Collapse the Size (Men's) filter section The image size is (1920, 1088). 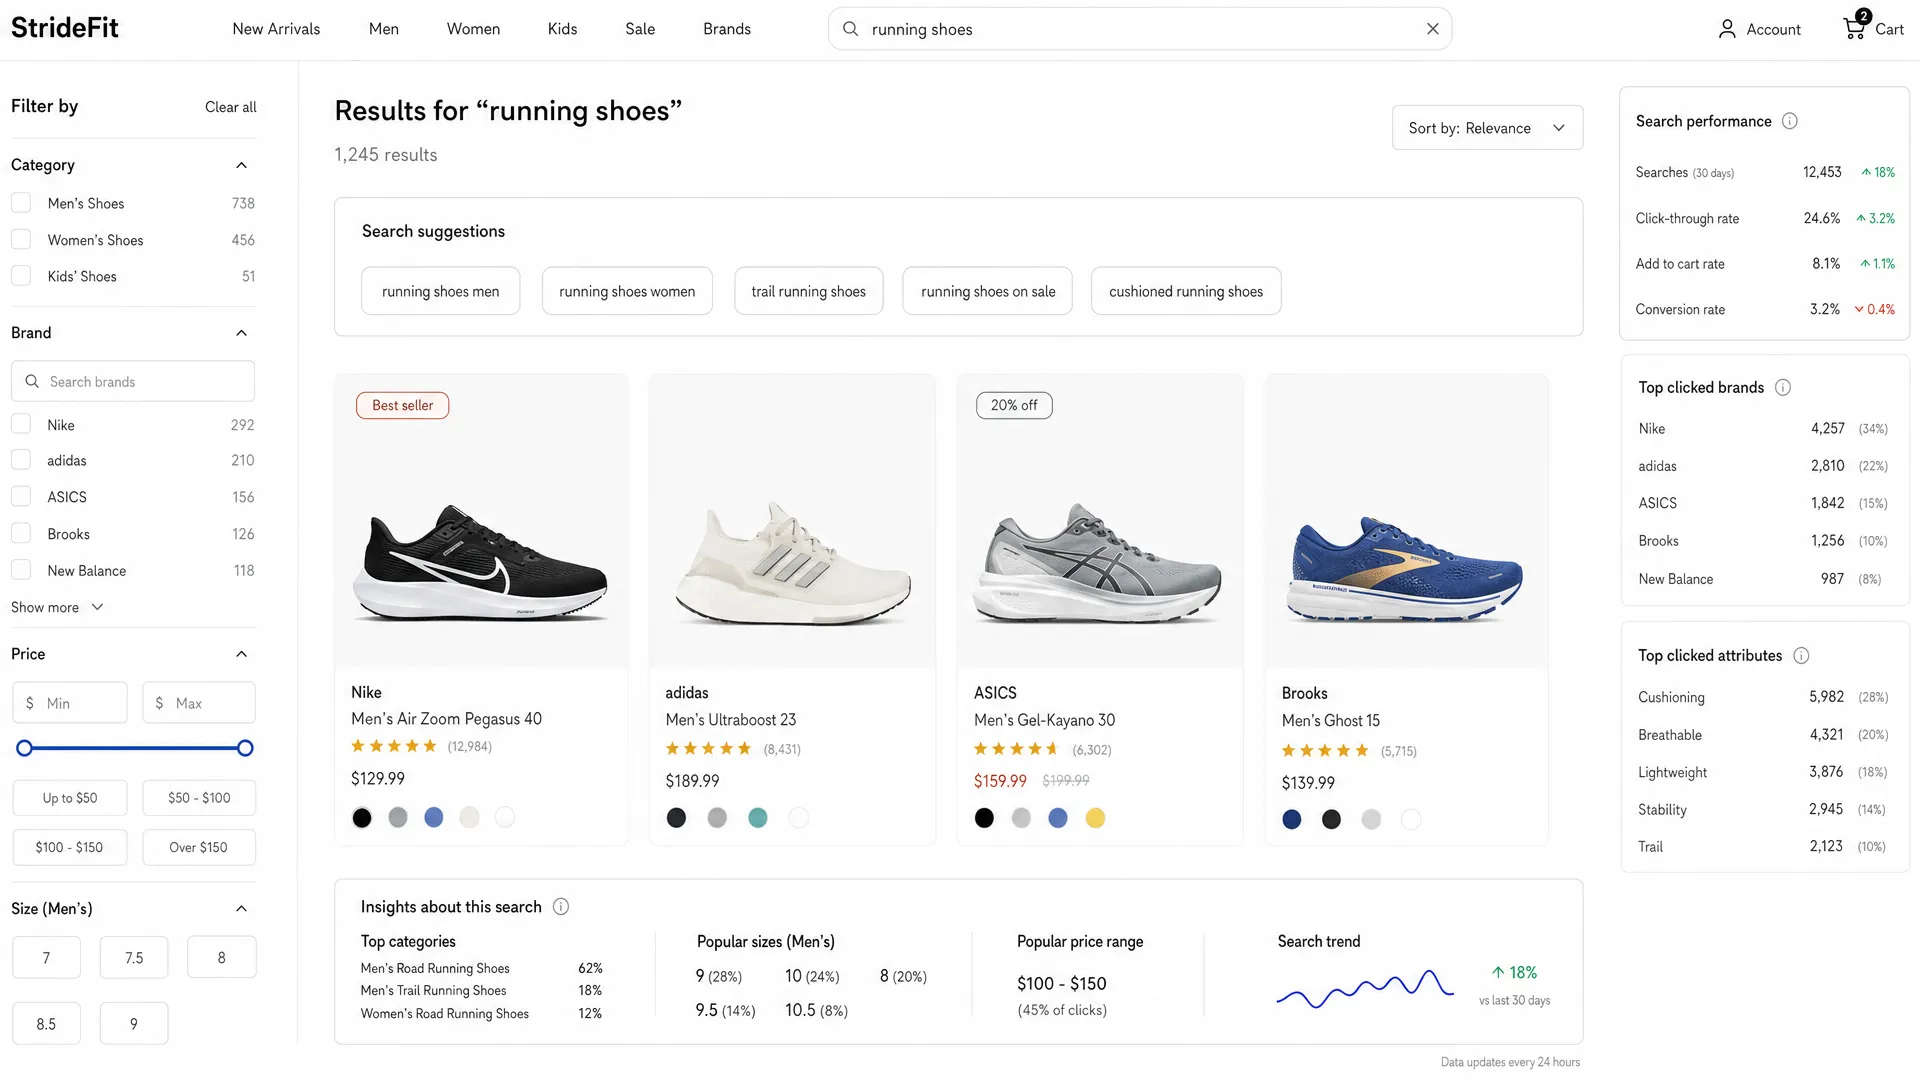(241, 909)
